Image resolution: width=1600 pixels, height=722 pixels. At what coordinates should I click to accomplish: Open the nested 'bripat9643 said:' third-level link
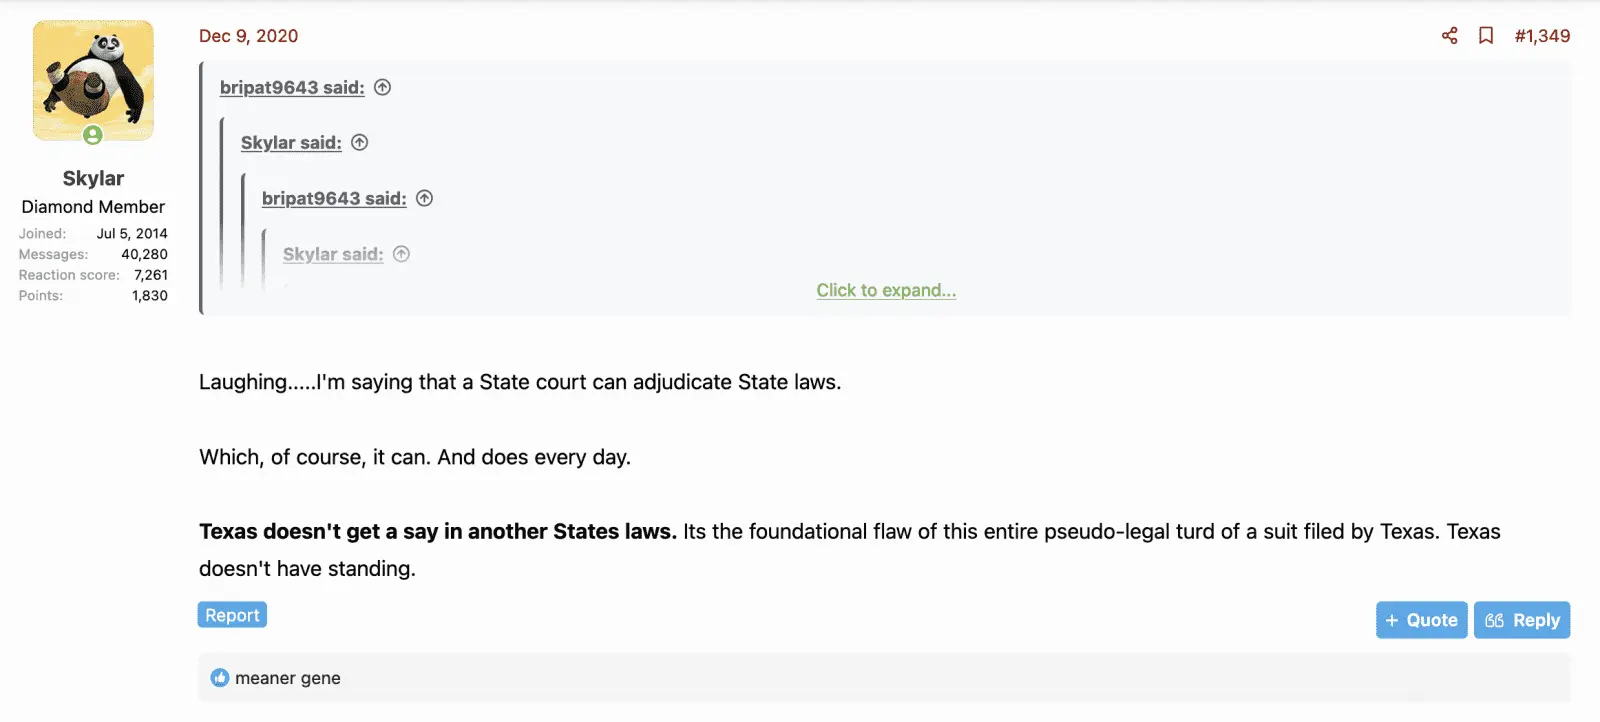click(334, 198)
